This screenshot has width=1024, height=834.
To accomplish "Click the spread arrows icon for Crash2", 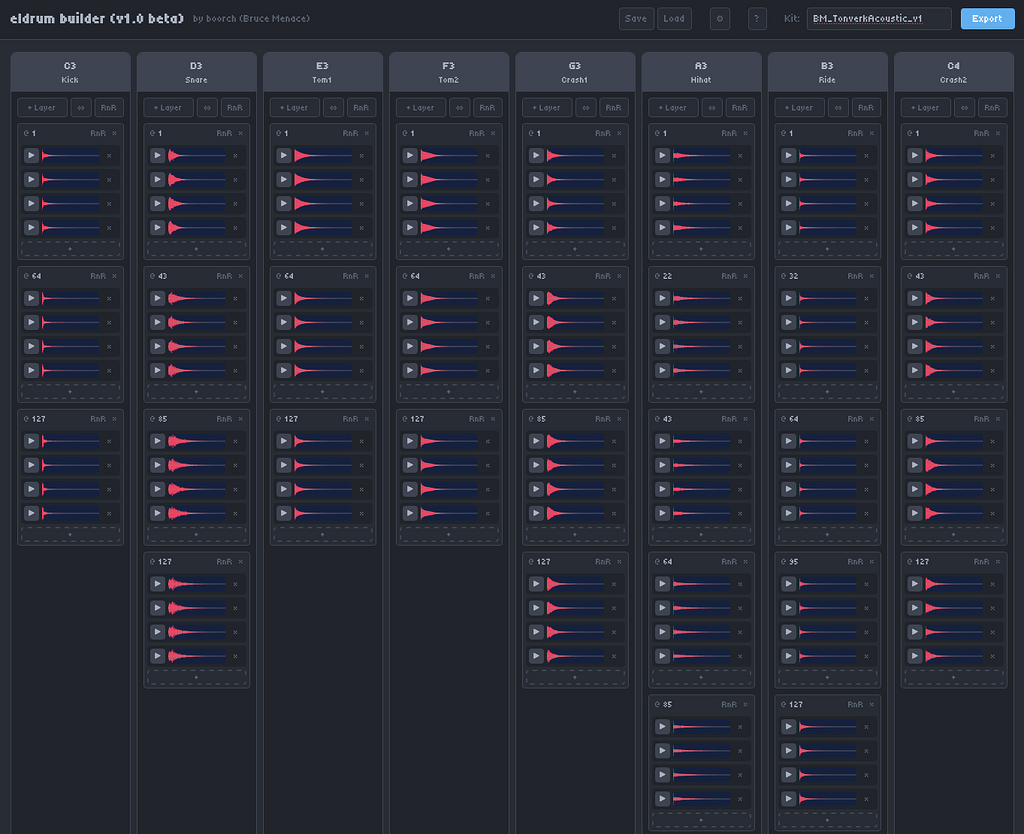I will (965, 108).
